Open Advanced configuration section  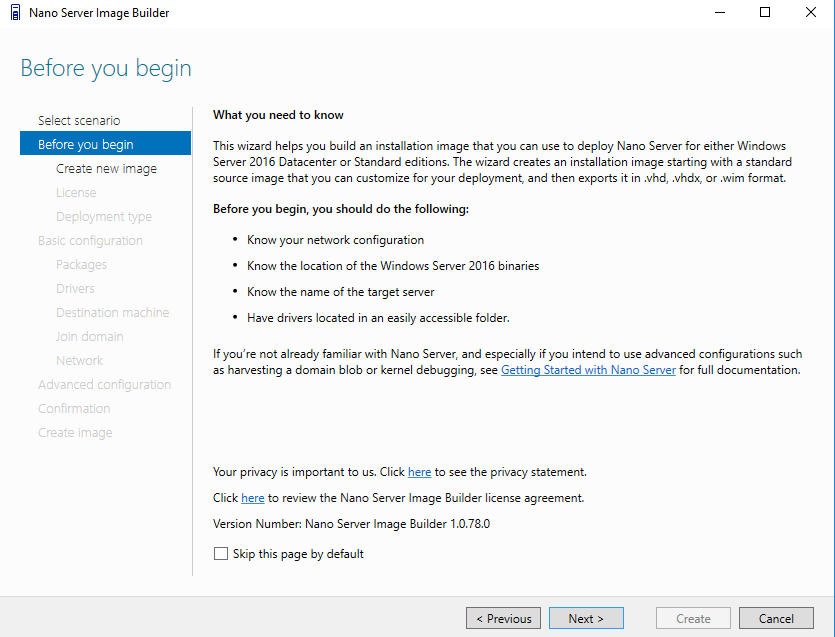click(x=104, y=385)
